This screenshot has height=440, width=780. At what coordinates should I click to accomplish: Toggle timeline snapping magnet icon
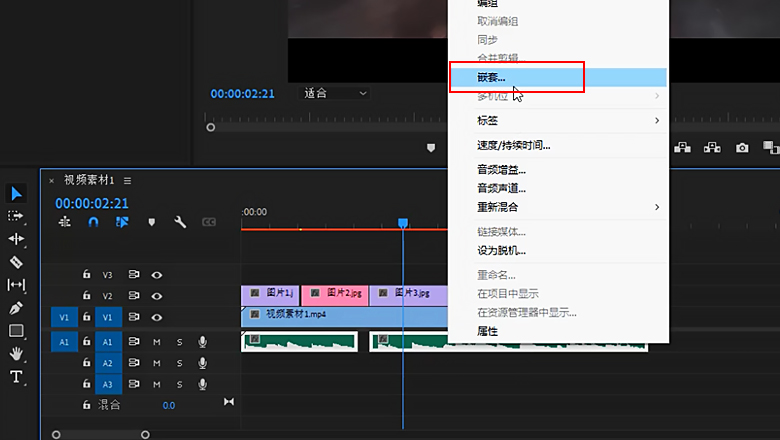click(93, 222)
